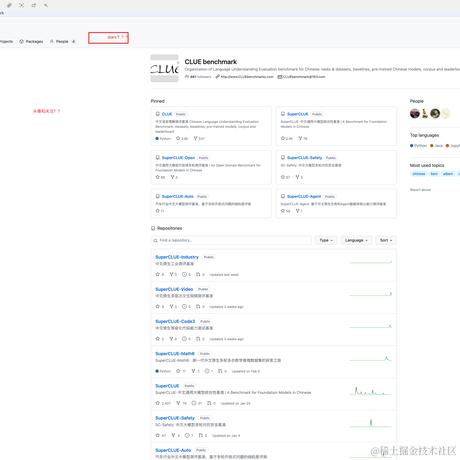460x460 pixels.
Task: Filter by Java in Top languages
Action: (436, 146)
